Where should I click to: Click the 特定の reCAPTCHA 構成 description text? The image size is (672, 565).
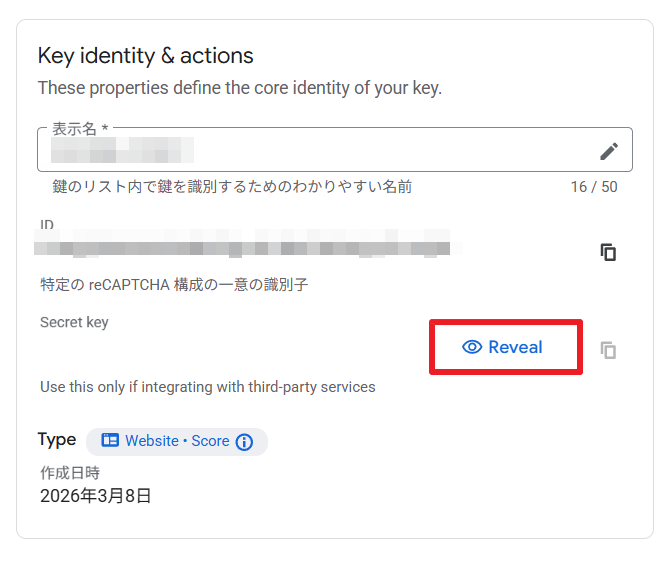point(174,285)
